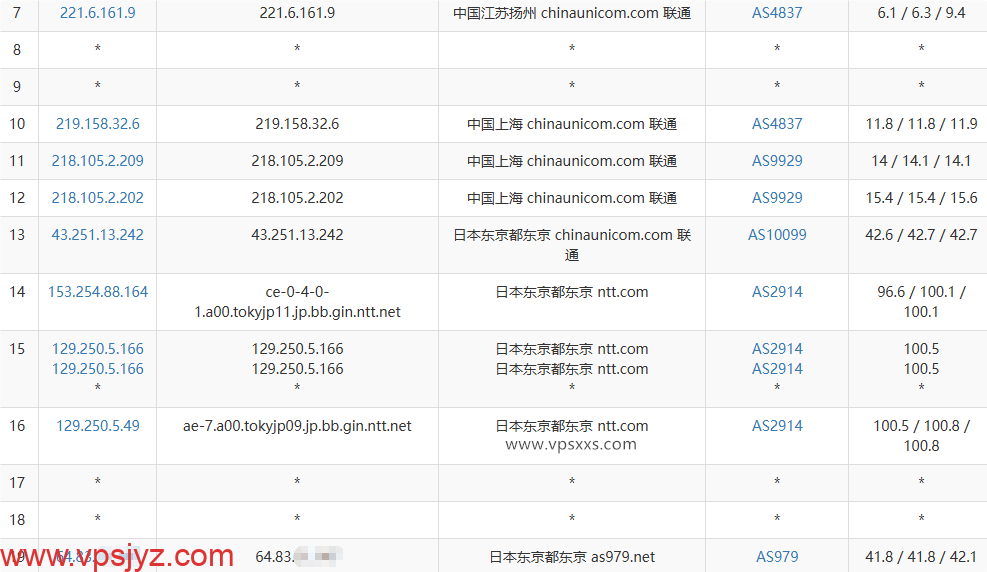Click hop 13 location 日本东京都东京 chinaunicom.com
Viewport: 987px width, 572px height.
[572, 245]
